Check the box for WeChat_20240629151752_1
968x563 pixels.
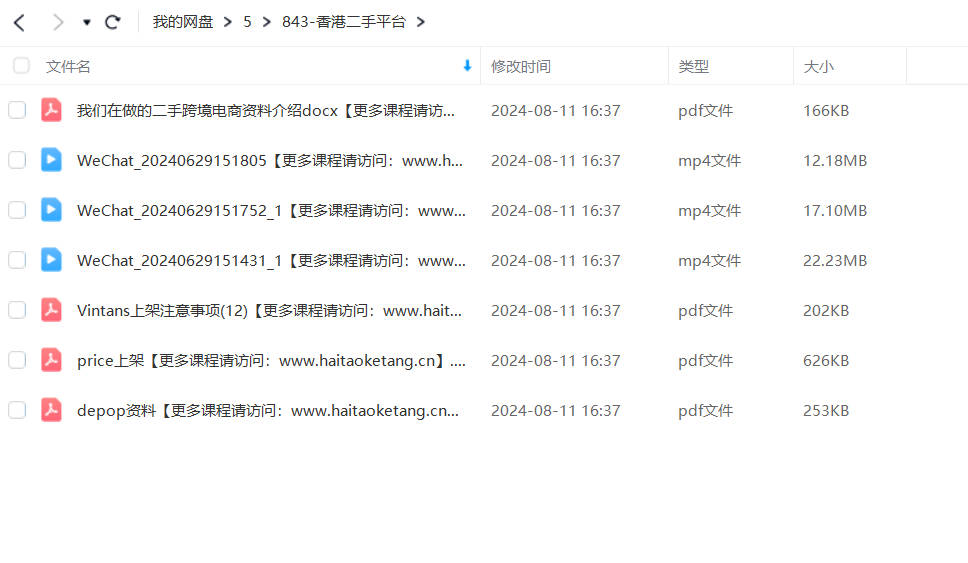click(17, 211)
